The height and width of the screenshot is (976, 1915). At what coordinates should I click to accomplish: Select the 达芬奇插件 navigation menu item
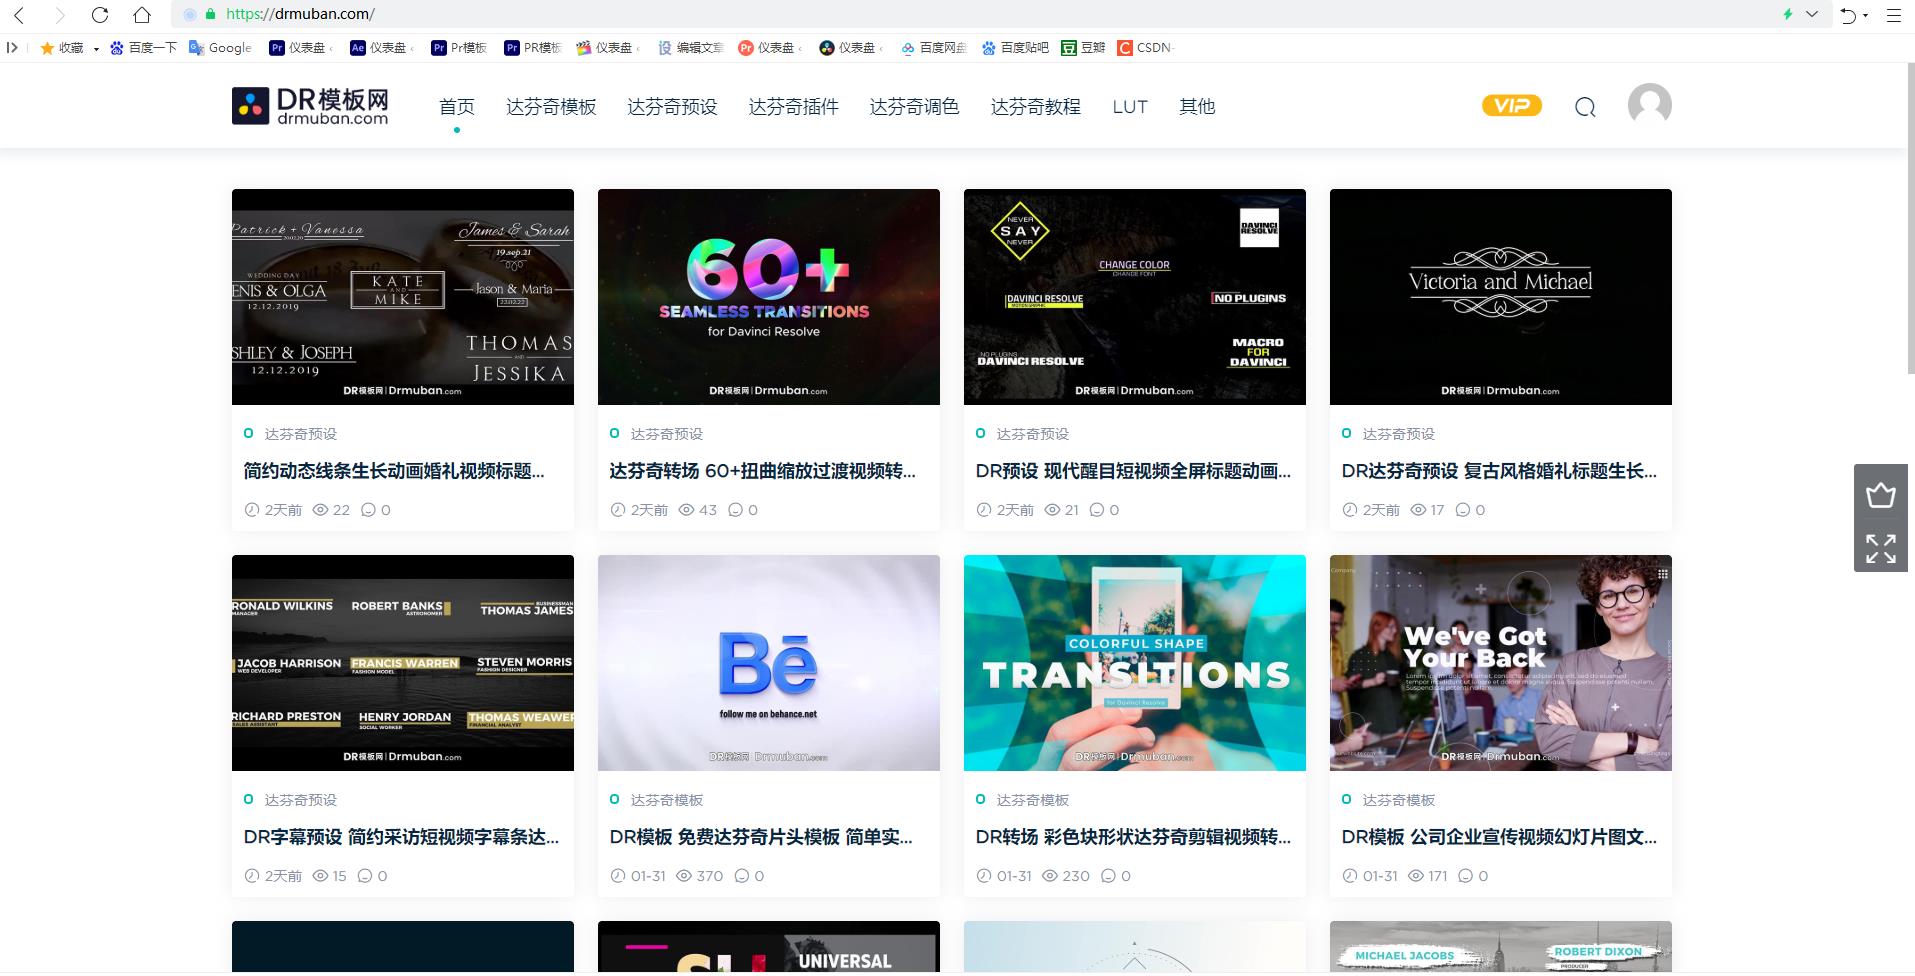pyautogui.click(x=793, y=107)
